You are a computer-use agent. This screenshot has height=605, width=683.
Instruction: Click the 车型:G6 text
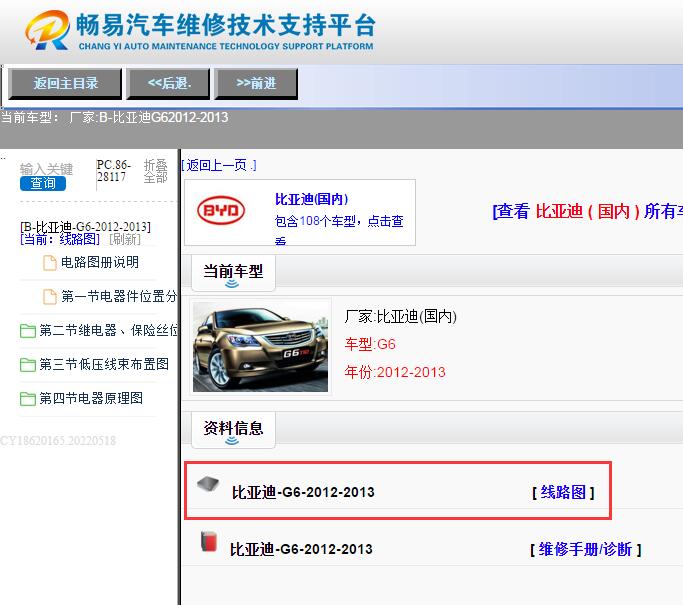[370, 344]
